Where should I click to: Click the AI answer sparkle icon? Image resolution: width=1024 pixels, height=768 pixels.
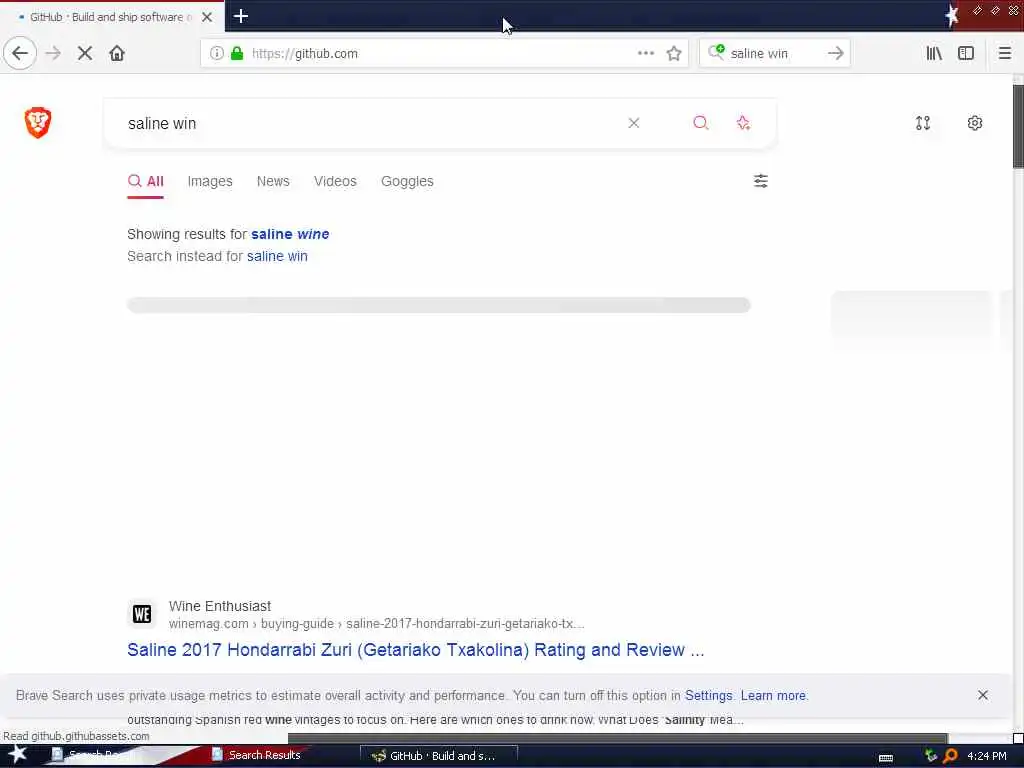(x=743, y=123)
